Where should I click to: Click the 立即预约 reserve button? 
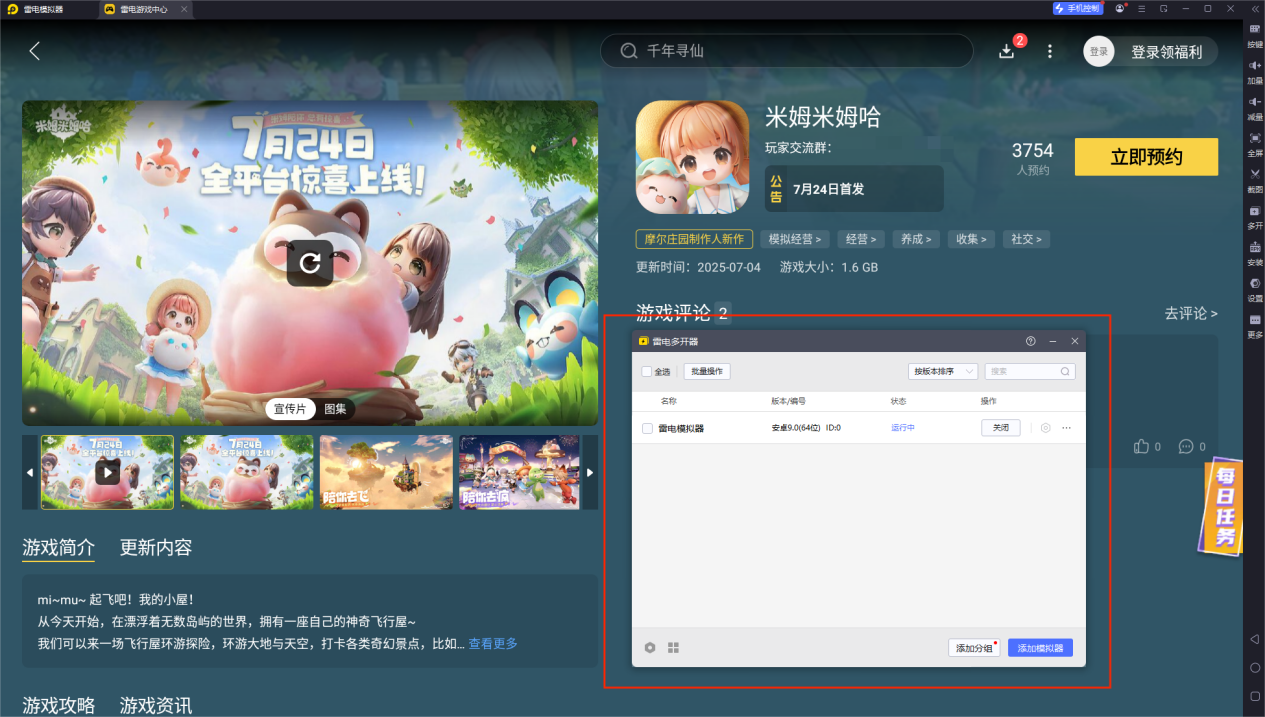tap(1146, 157)
